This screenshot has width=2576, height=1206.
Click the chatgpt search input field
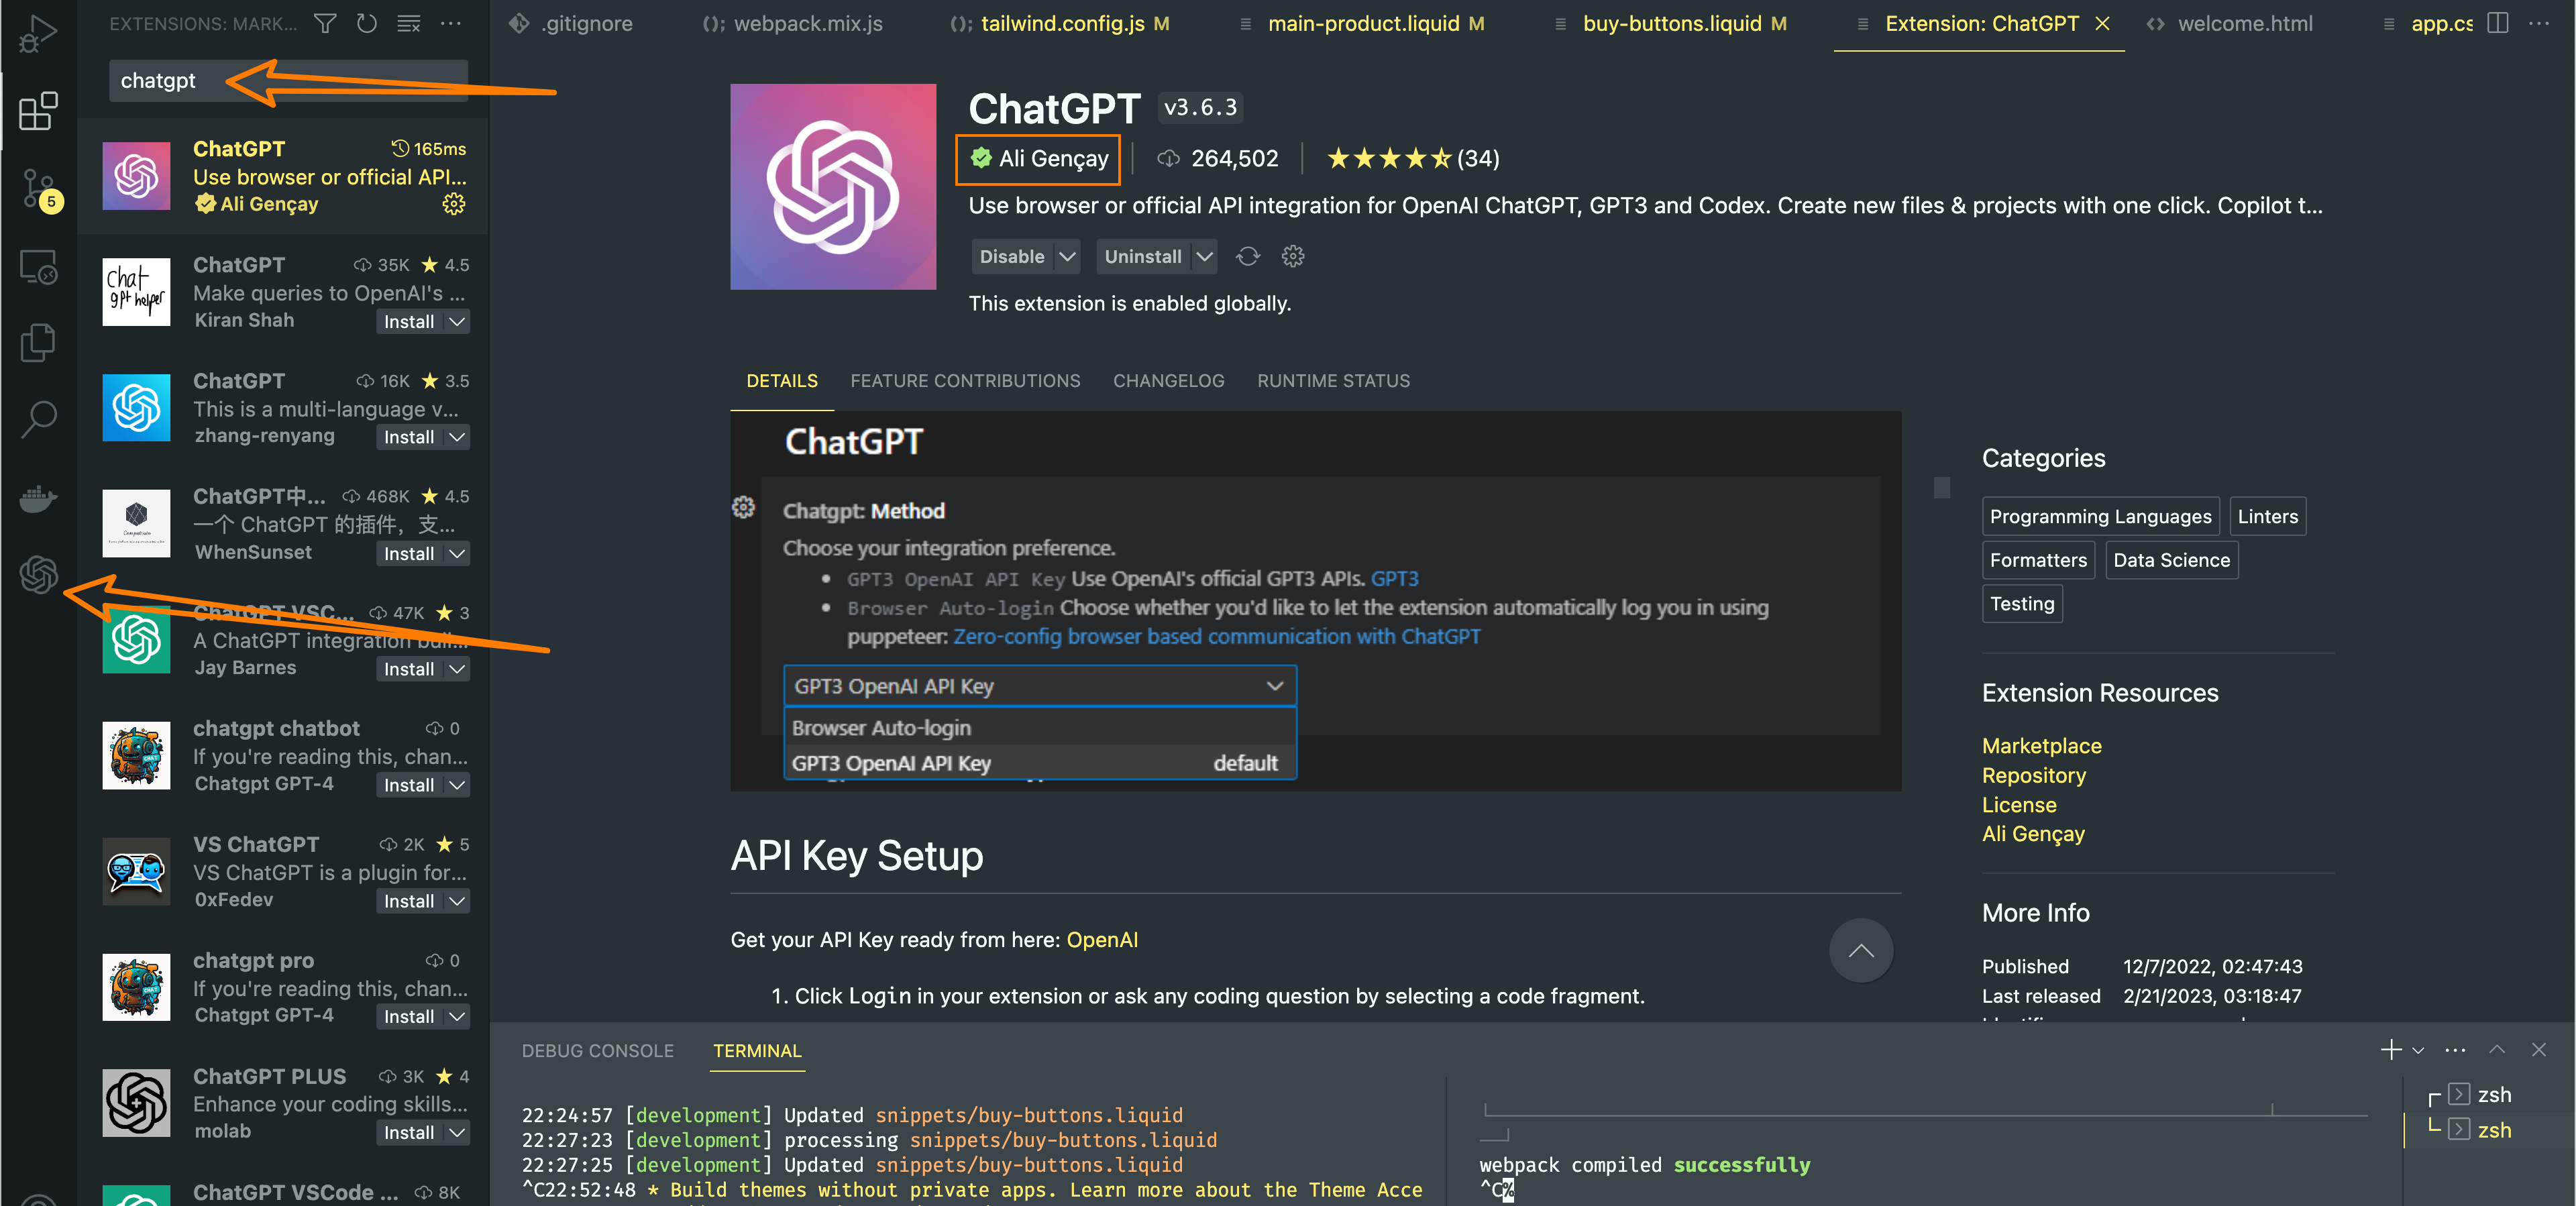click(x=288, y=81)
